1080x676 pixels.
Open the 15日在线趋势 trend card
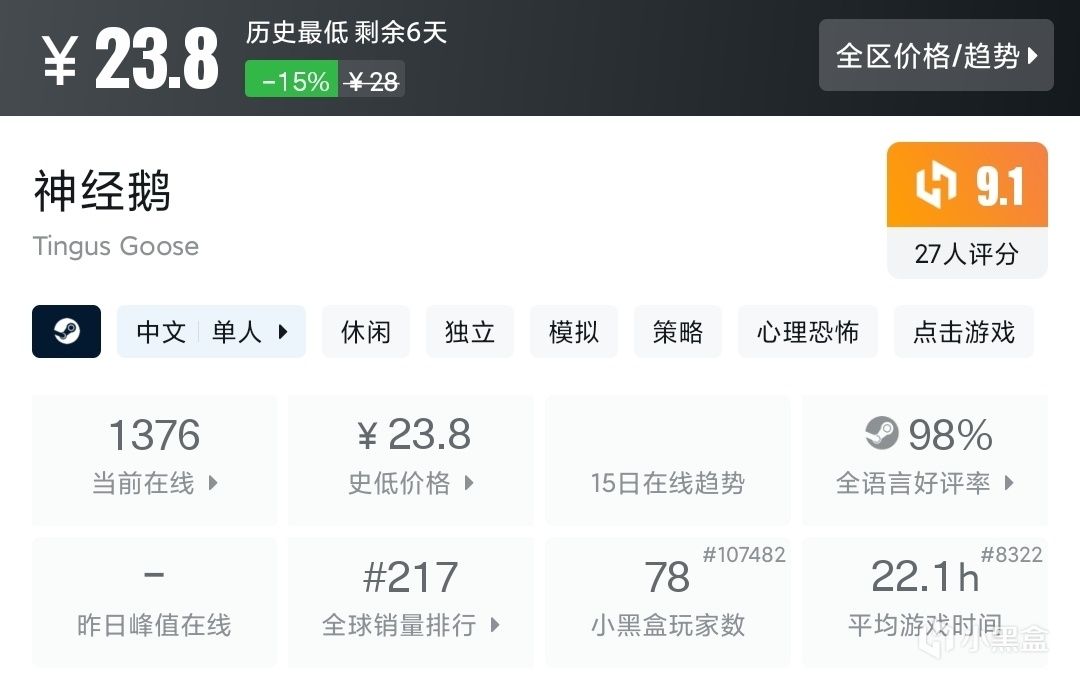coord(668,461)
